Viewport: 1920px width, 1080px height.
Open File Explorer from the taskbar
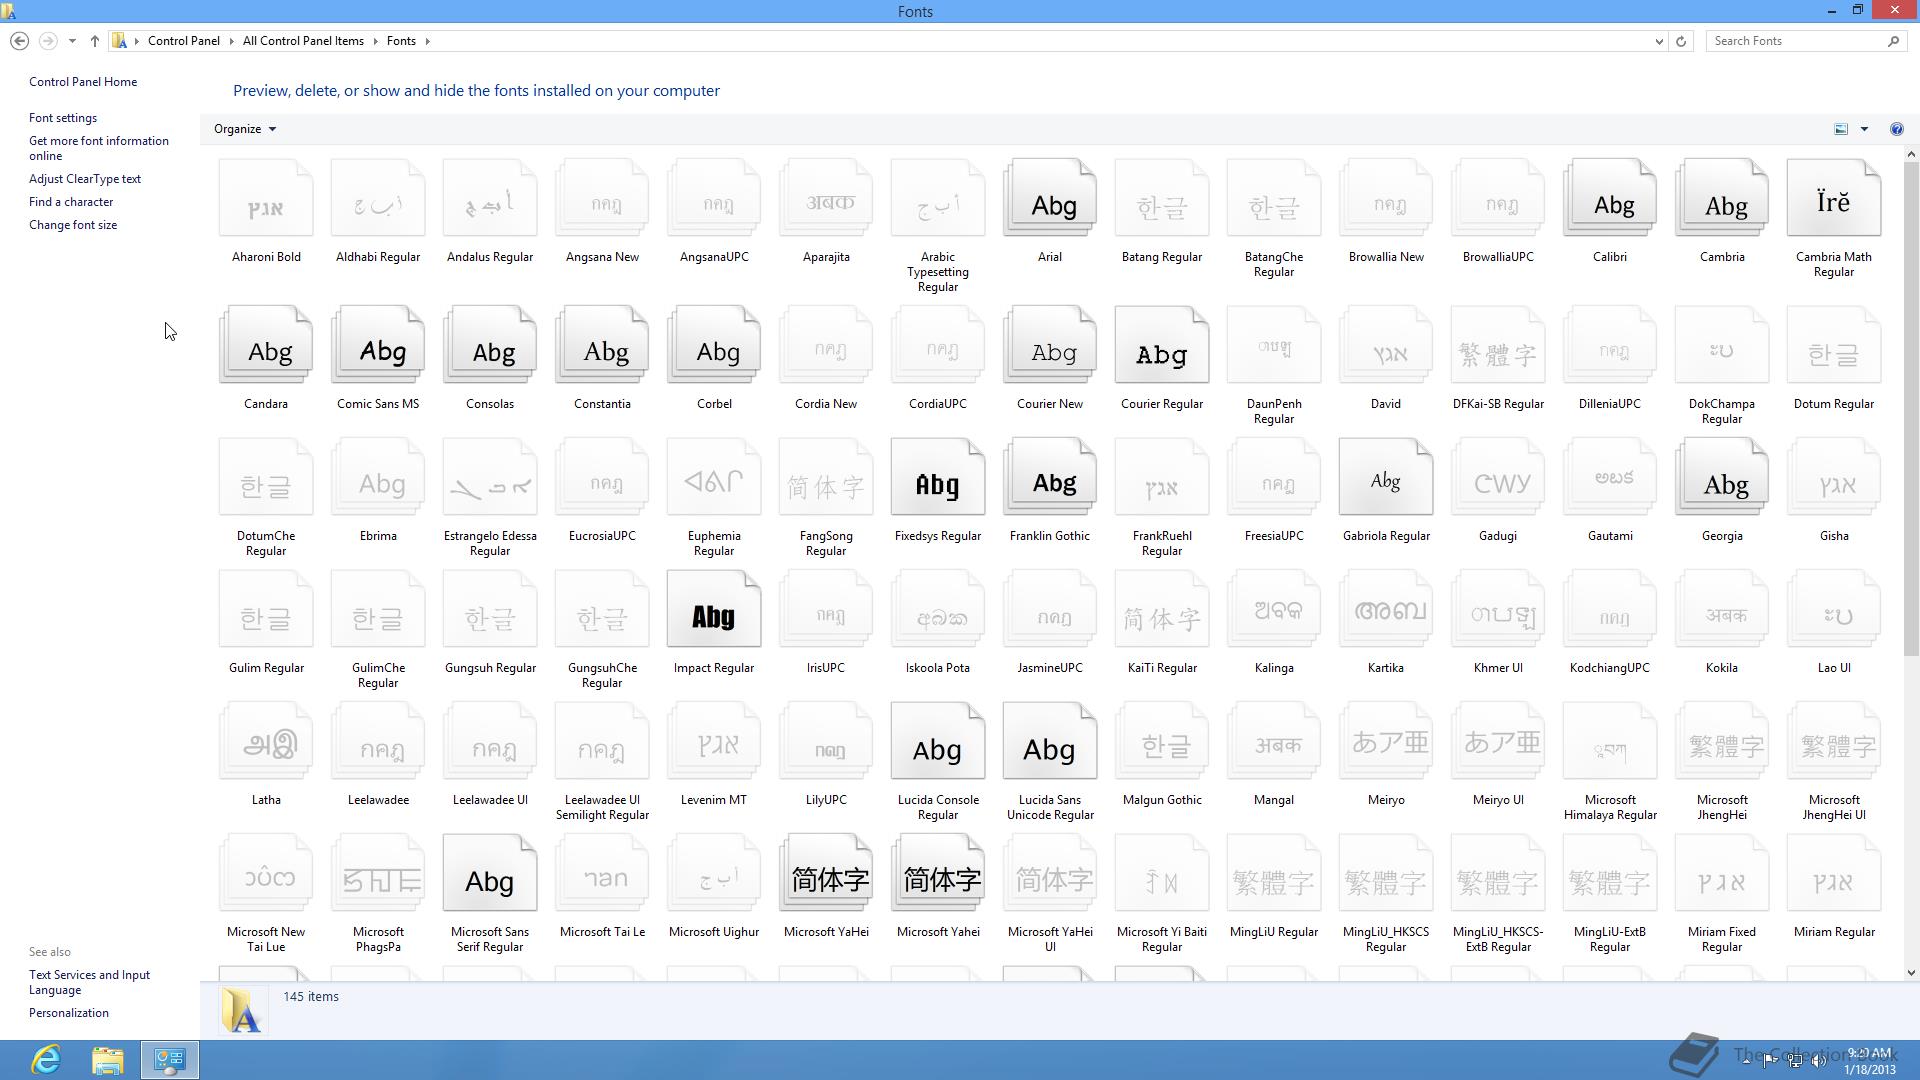point(108,1060)
